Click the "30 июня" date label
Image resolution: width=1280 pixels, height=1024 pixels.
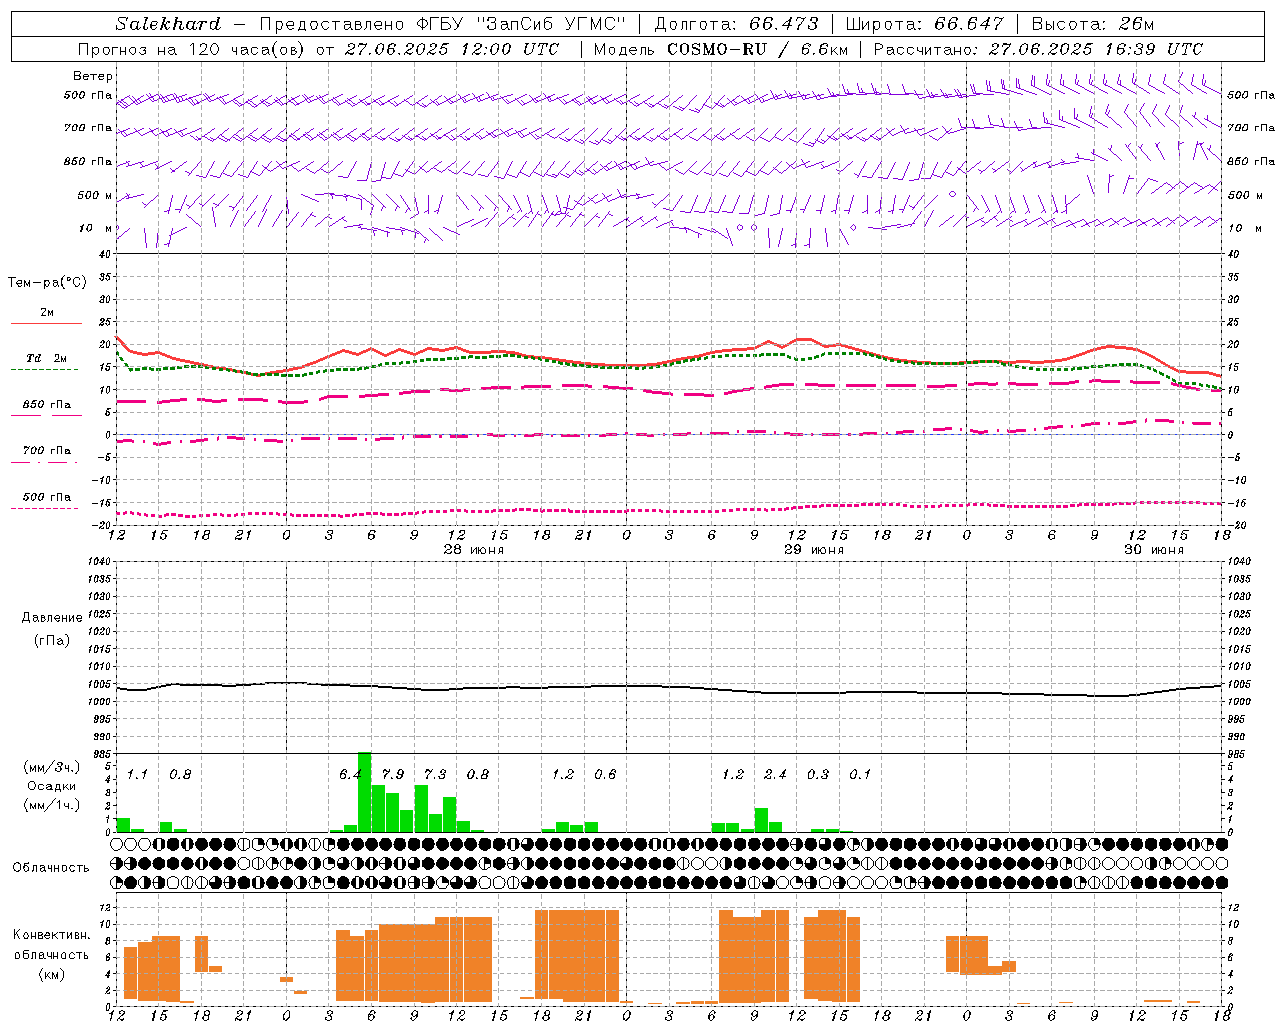click(x=1154, y=550)
